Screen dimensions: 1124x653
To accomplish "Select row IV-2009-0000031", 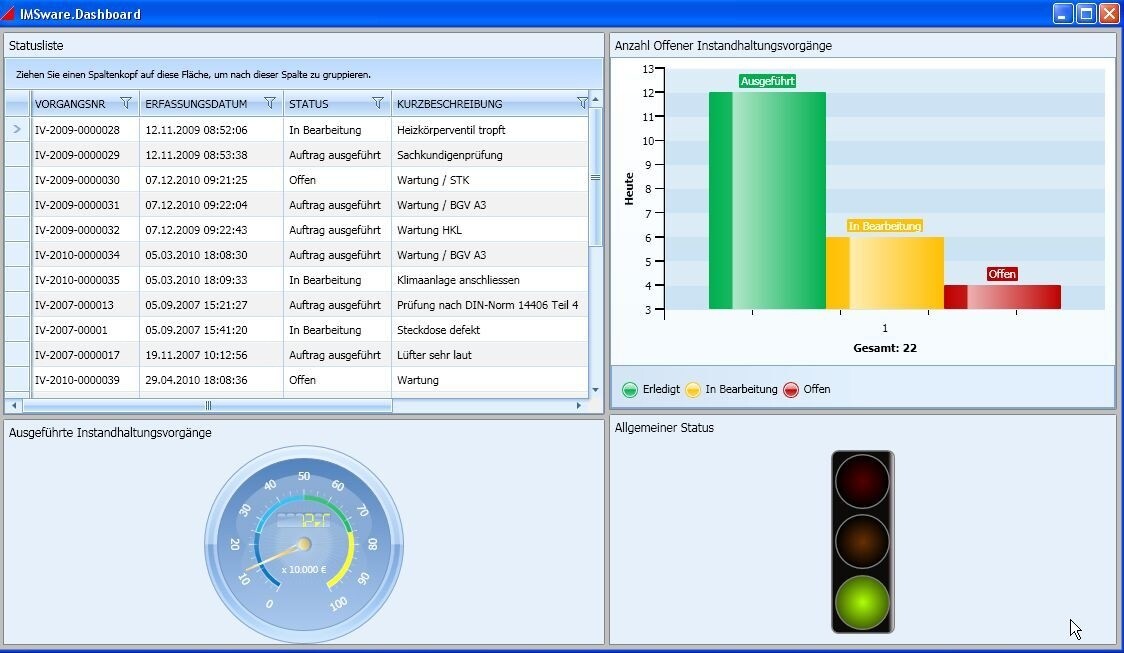I will pyautogui.click(x=297, y=205).
